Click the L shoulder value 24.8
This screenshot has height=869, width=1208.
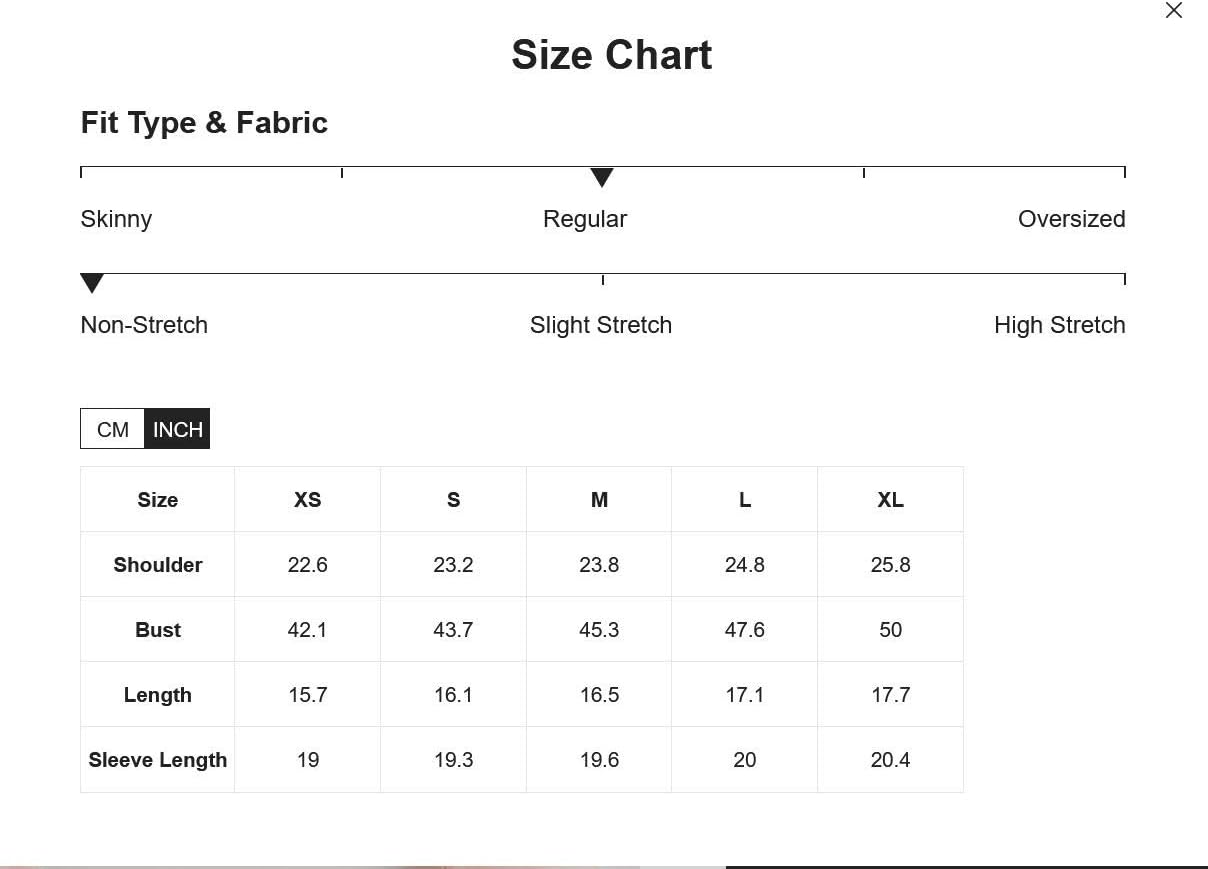(745, 565)
